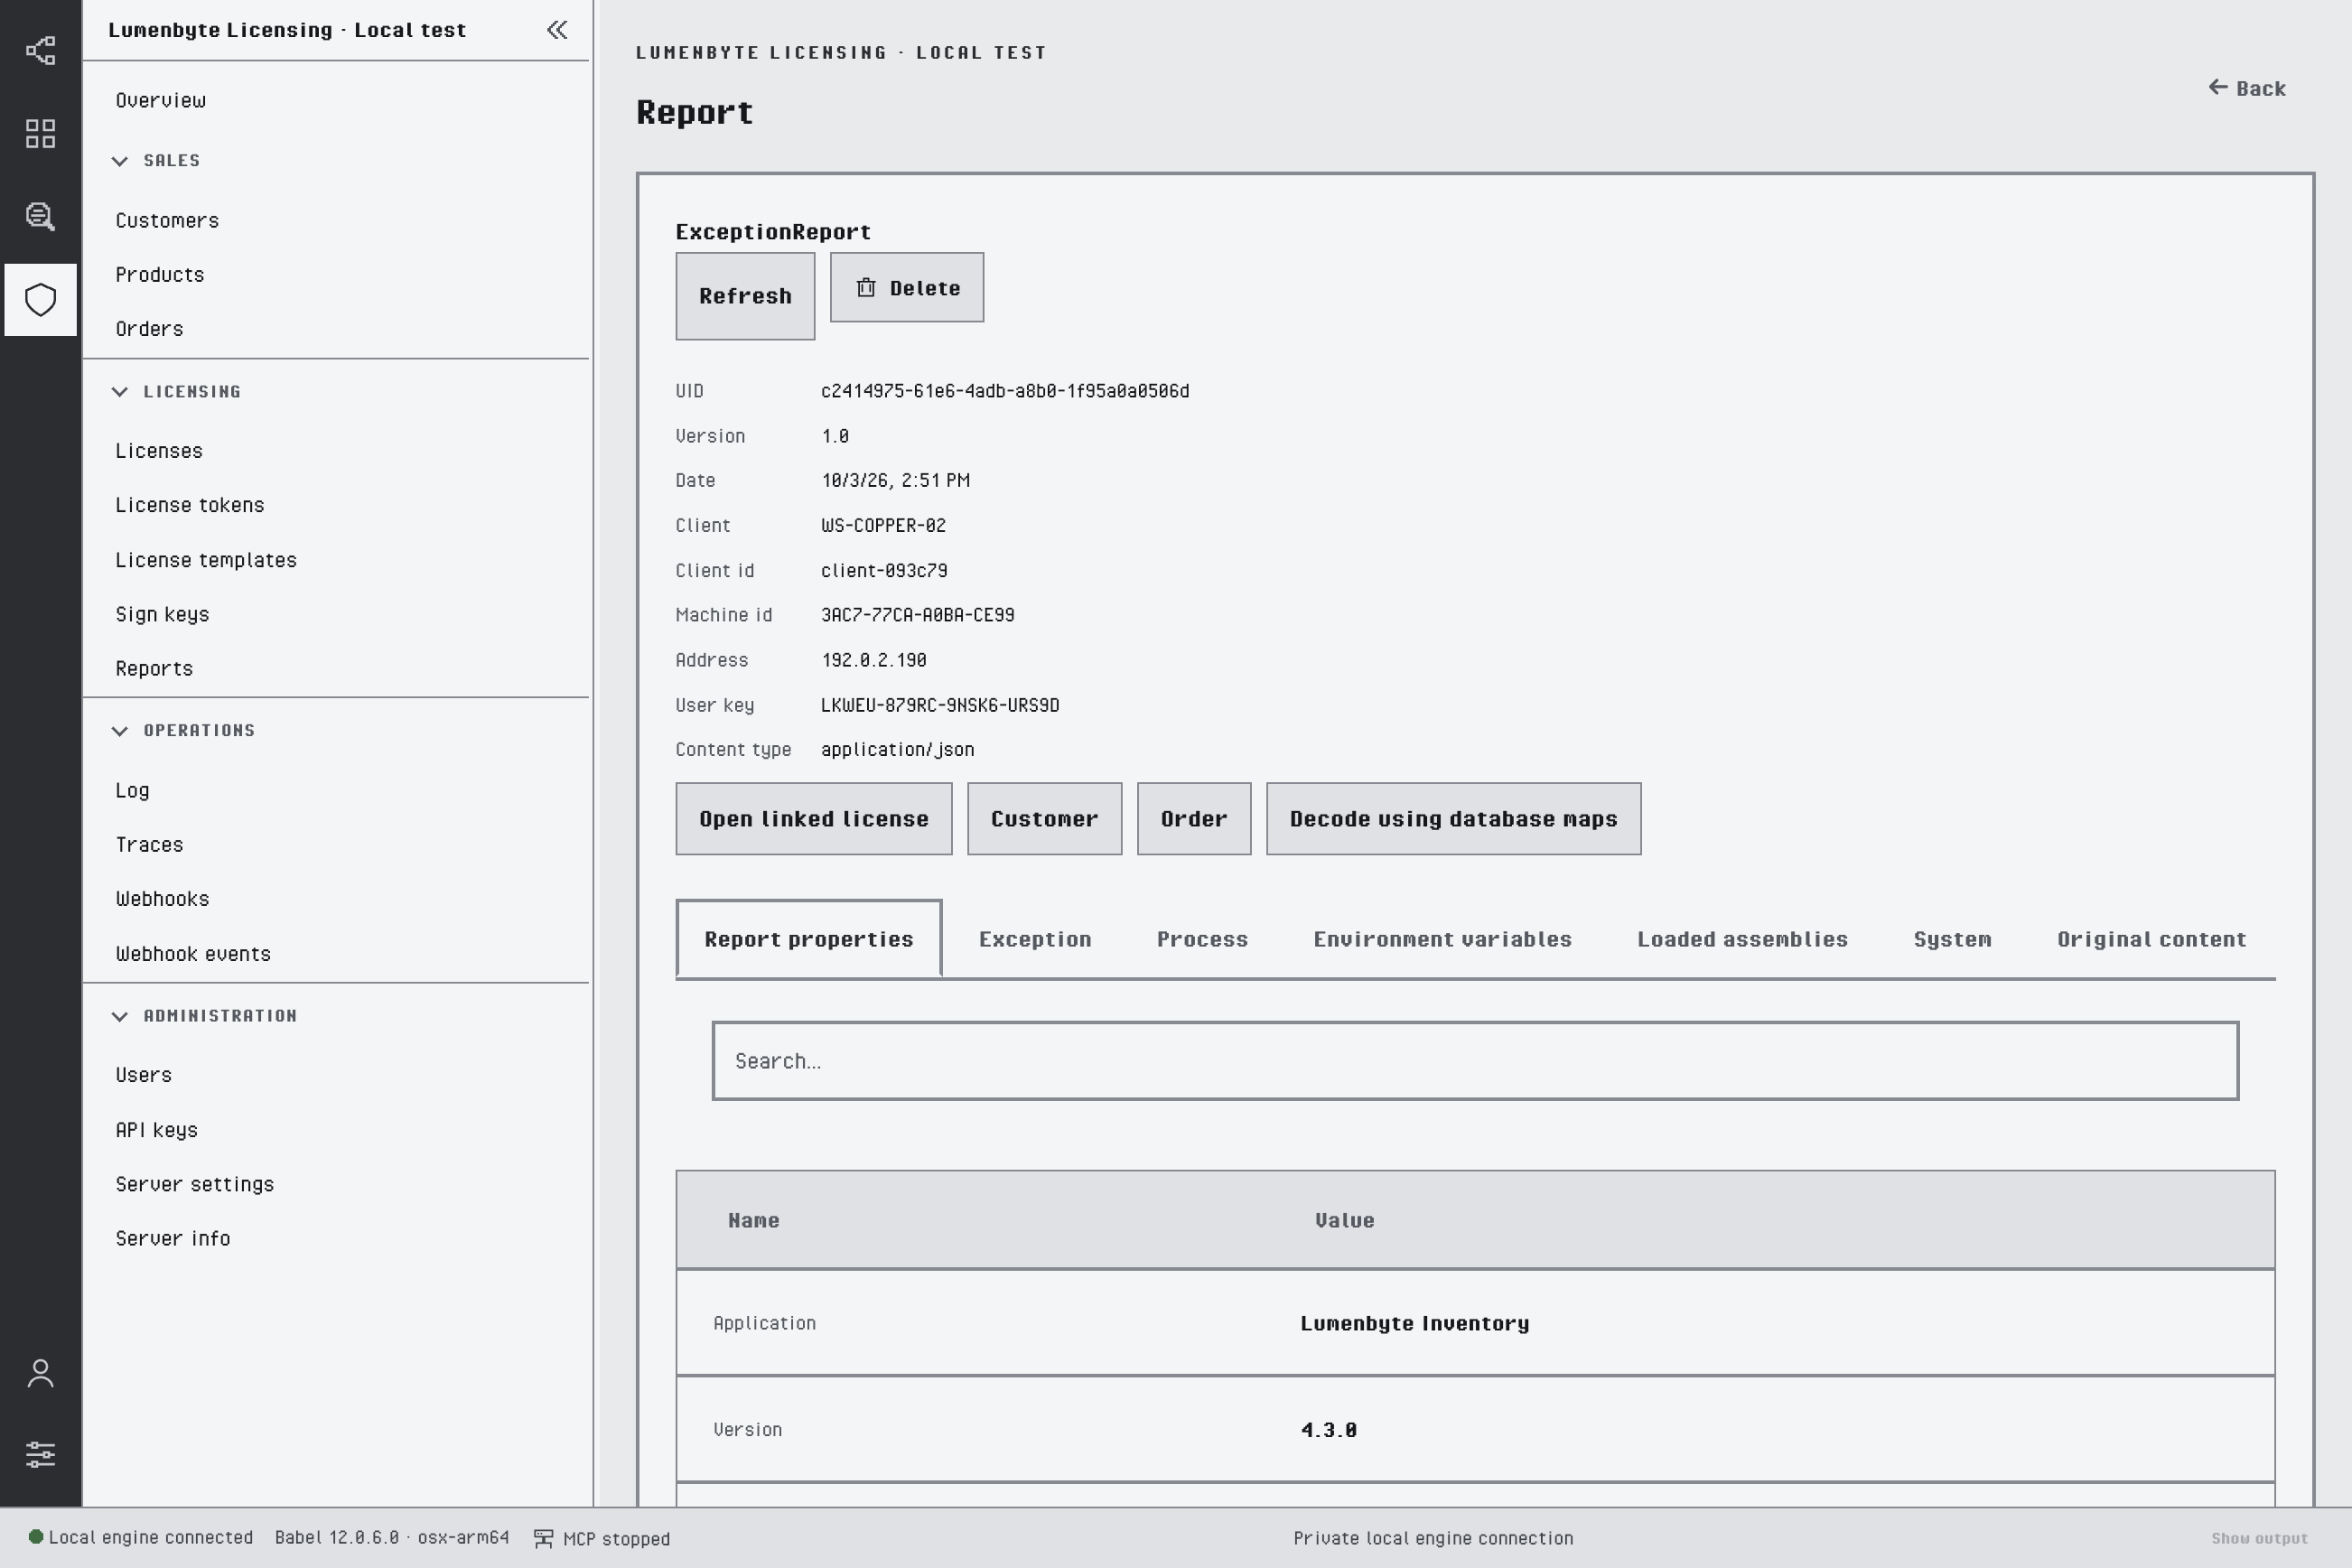Select the shield licensing icon in left rail

pyautogui.click(x=40, y=300)
